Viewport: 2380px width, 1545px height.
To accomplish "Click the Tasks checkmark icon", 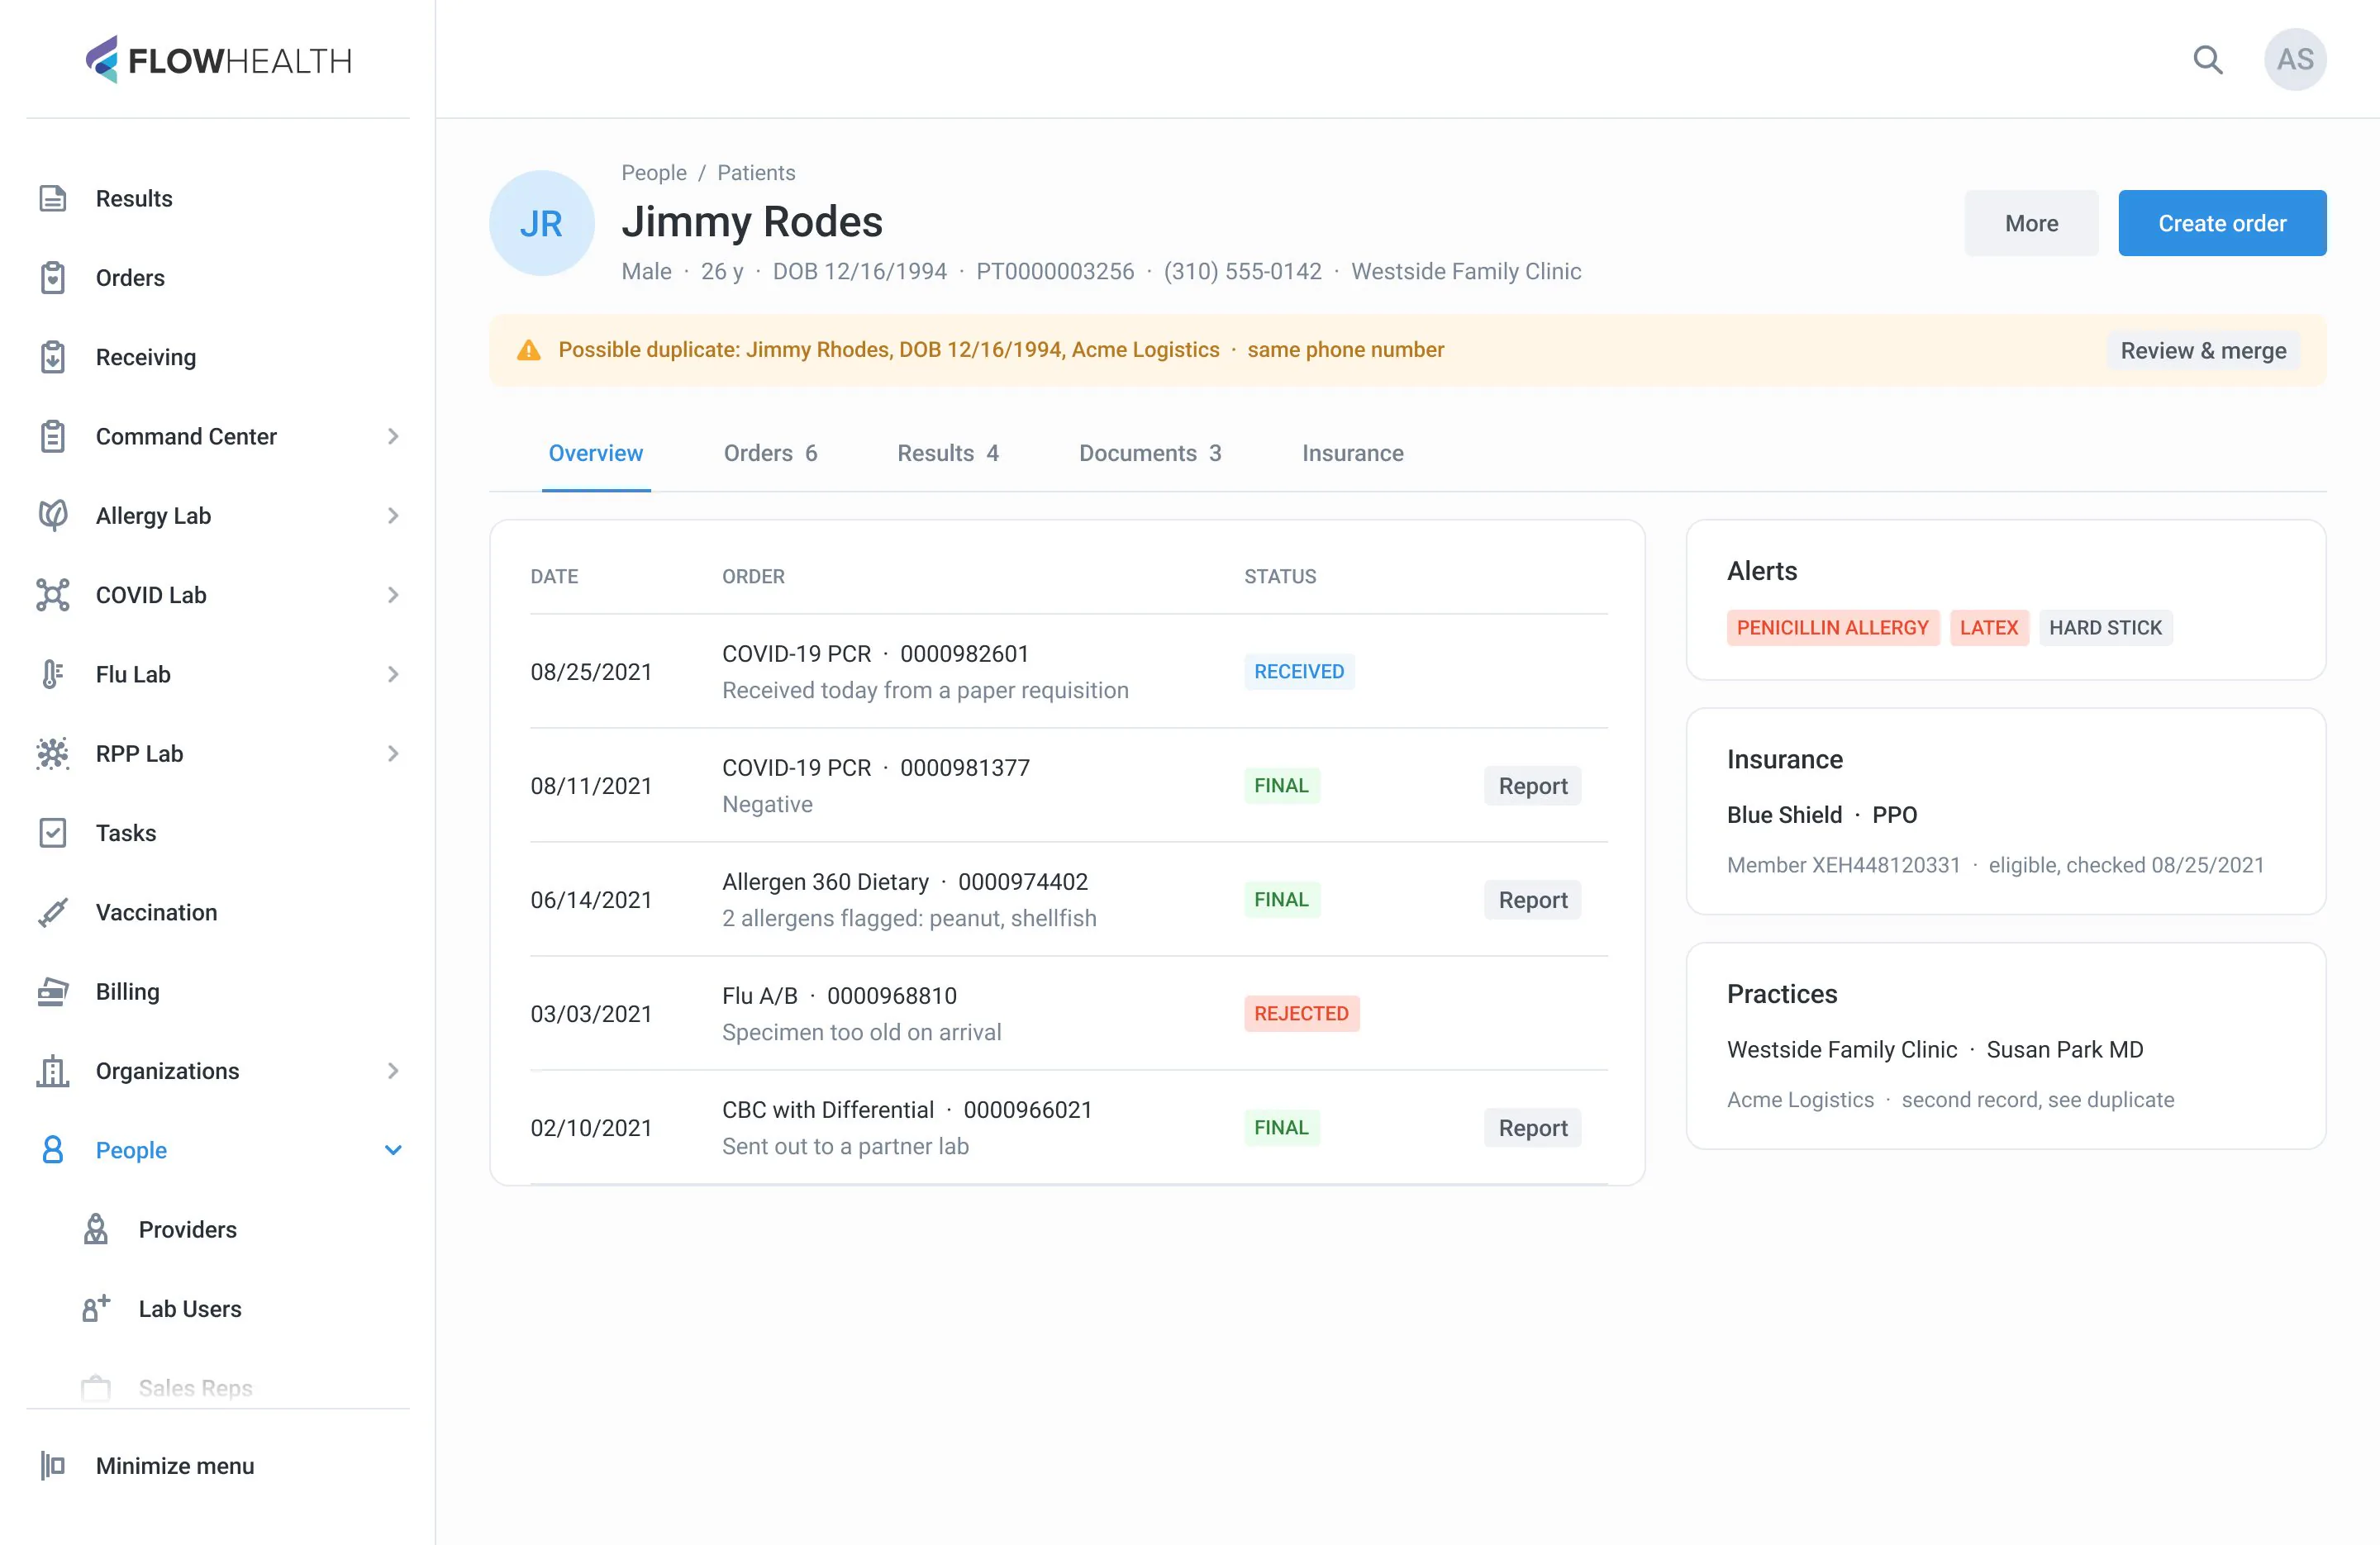I will coord(53,833).
